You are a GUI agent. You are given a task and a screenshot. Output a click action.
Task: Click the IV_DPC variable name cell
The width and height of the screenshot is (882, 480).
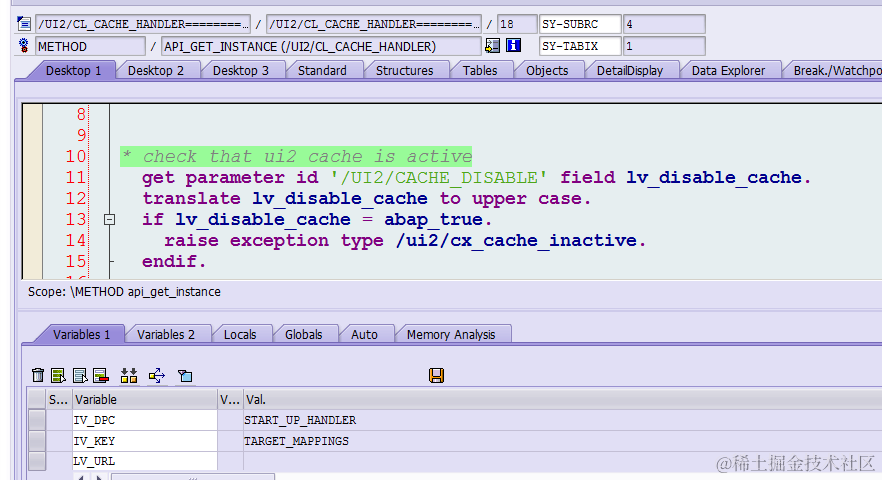[145, 420]
